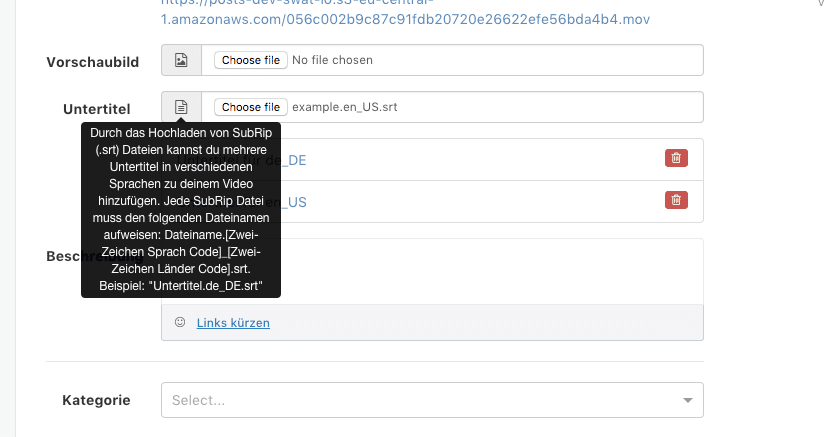The width and height of the screenshot is (824, 437).
Task: Click the SubRip tooltip help text
Action: [181, 210]
